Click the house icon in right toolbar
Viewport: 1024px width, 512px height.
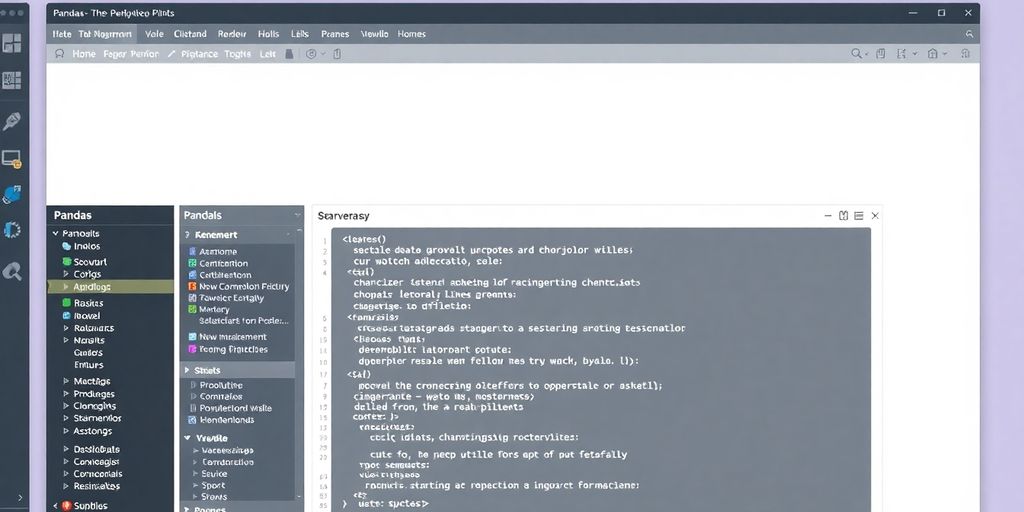click(933, 54)
